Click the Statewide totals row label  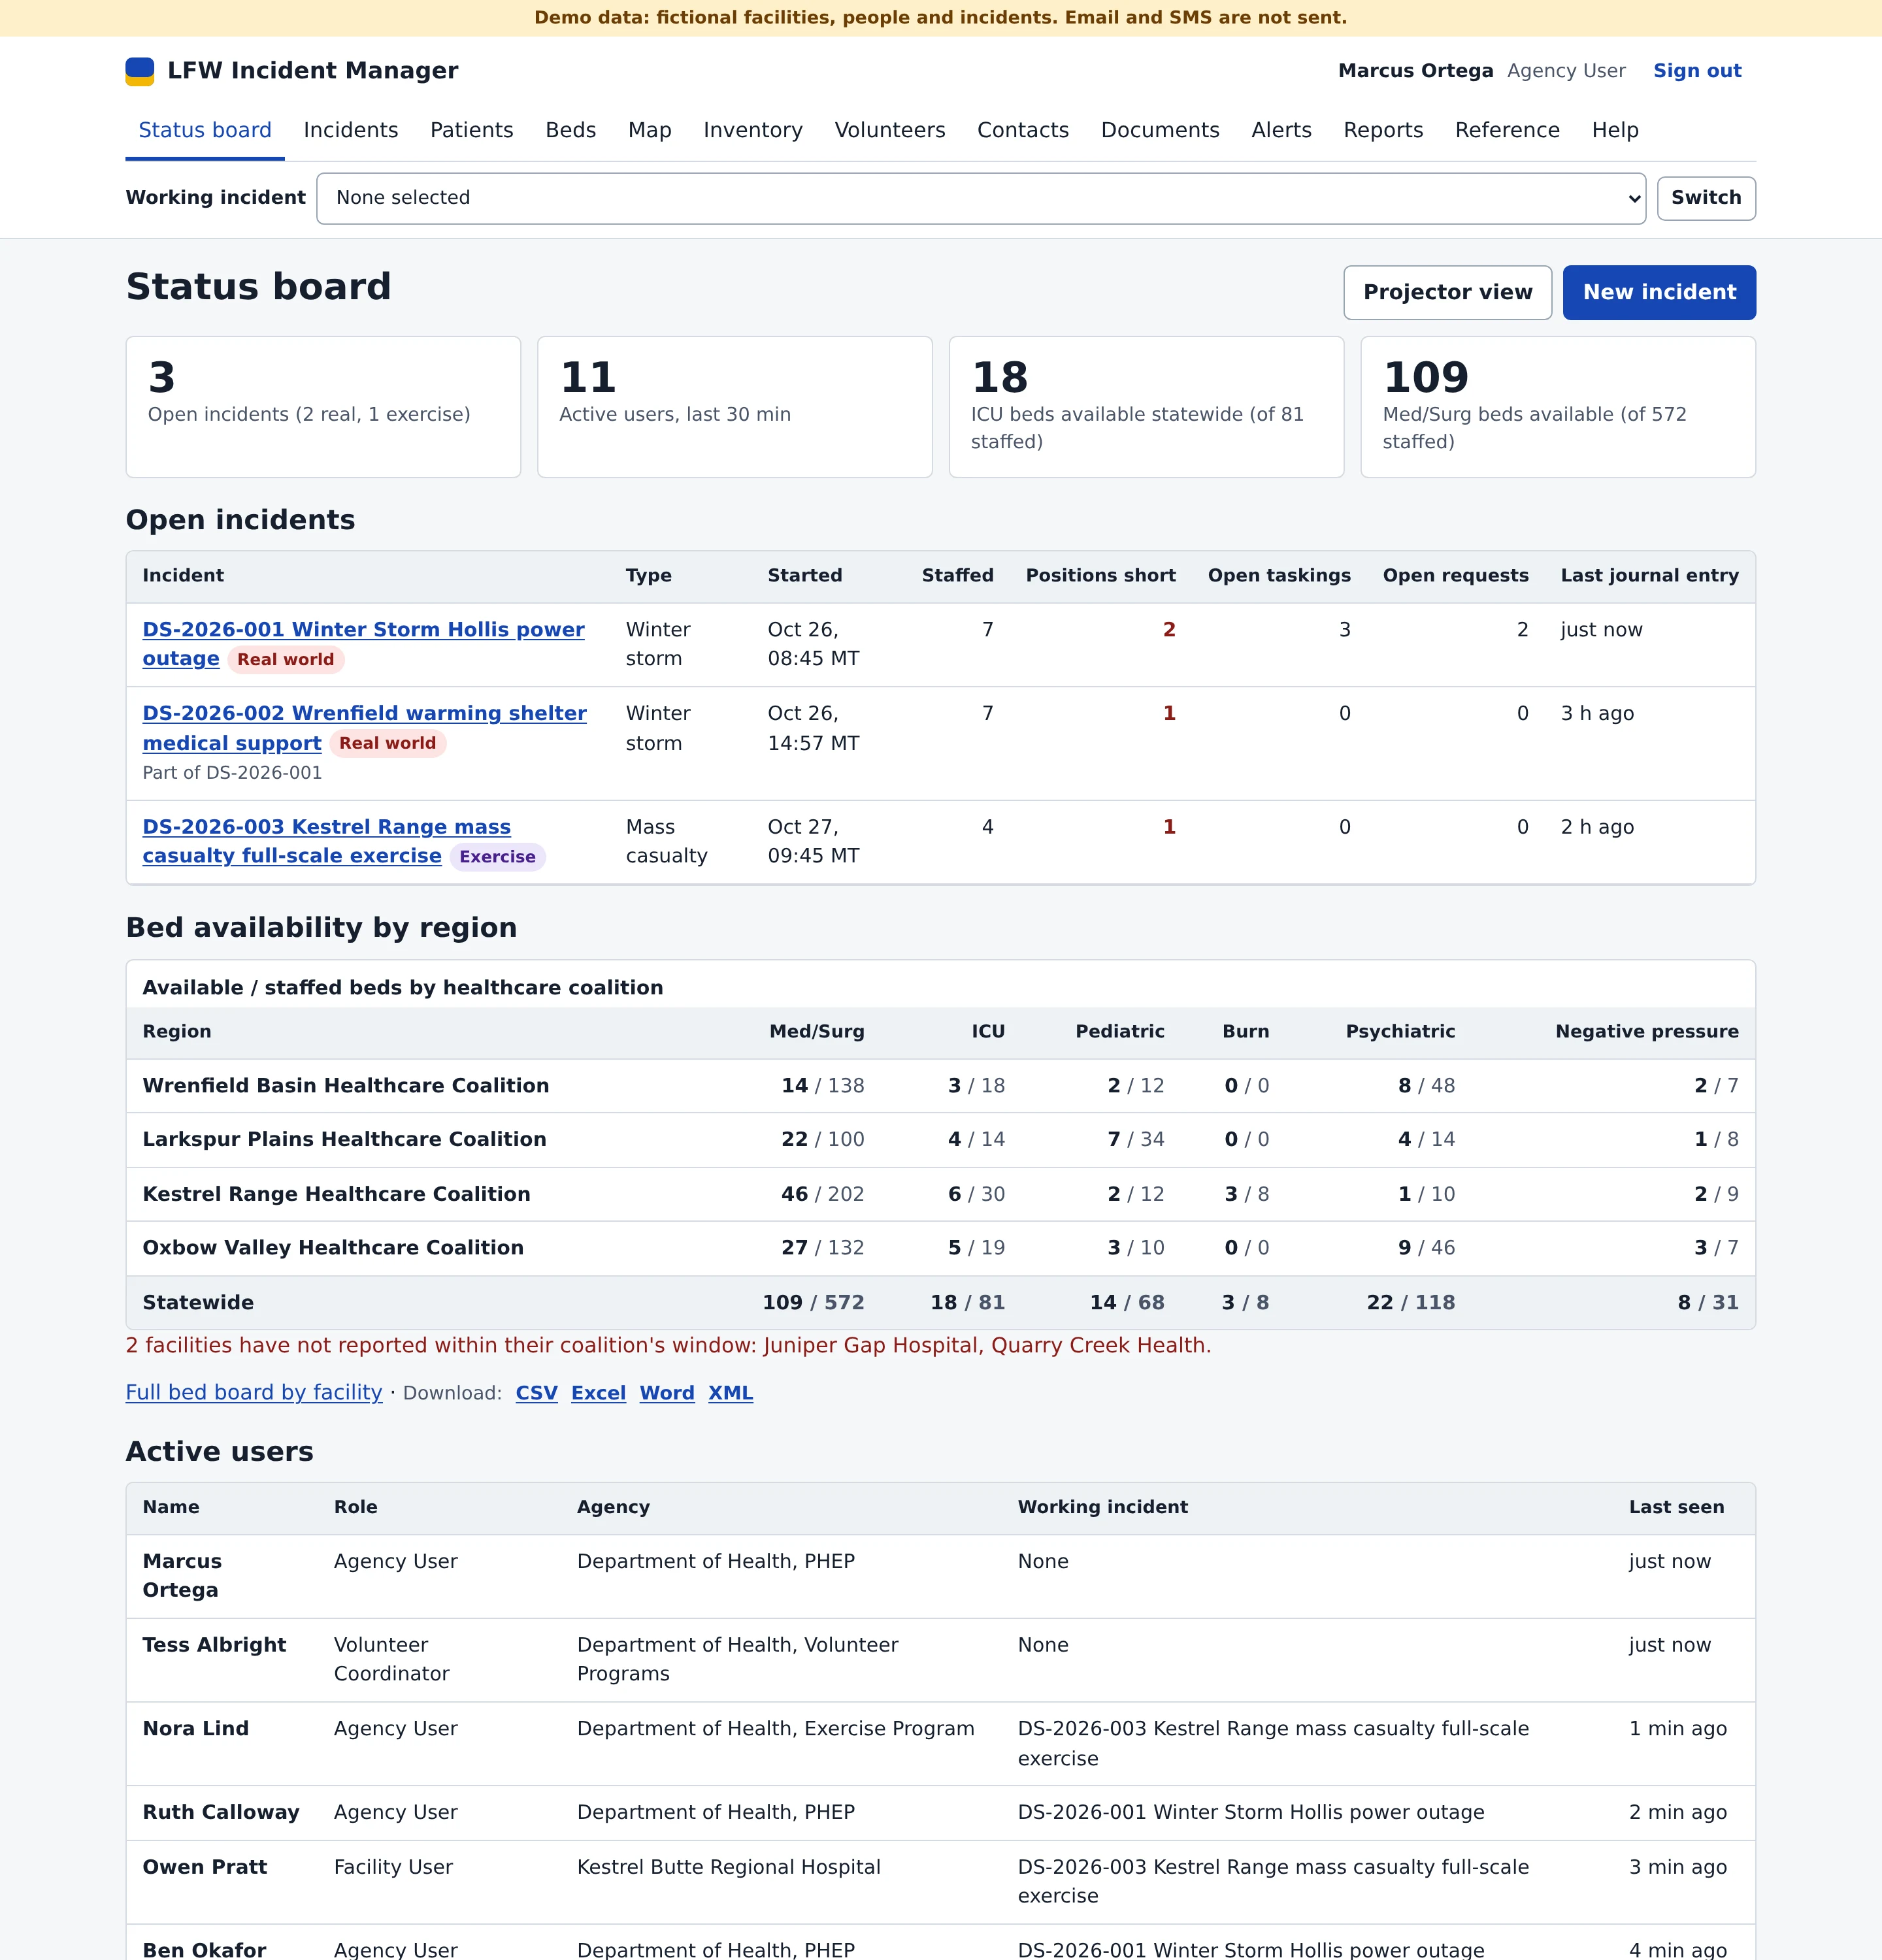[198, 1303]
